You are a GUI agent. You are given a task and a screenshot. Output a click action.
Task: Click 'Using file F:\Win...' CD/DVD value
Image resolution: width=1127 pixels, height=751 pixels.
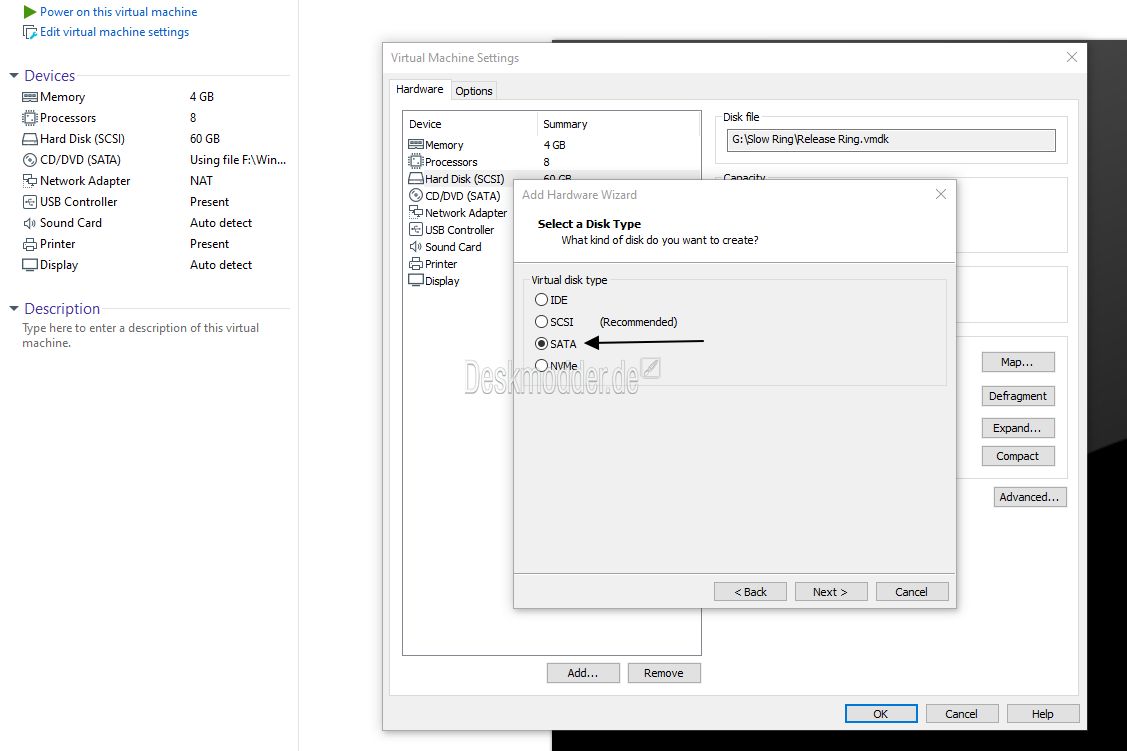(238, 160)
